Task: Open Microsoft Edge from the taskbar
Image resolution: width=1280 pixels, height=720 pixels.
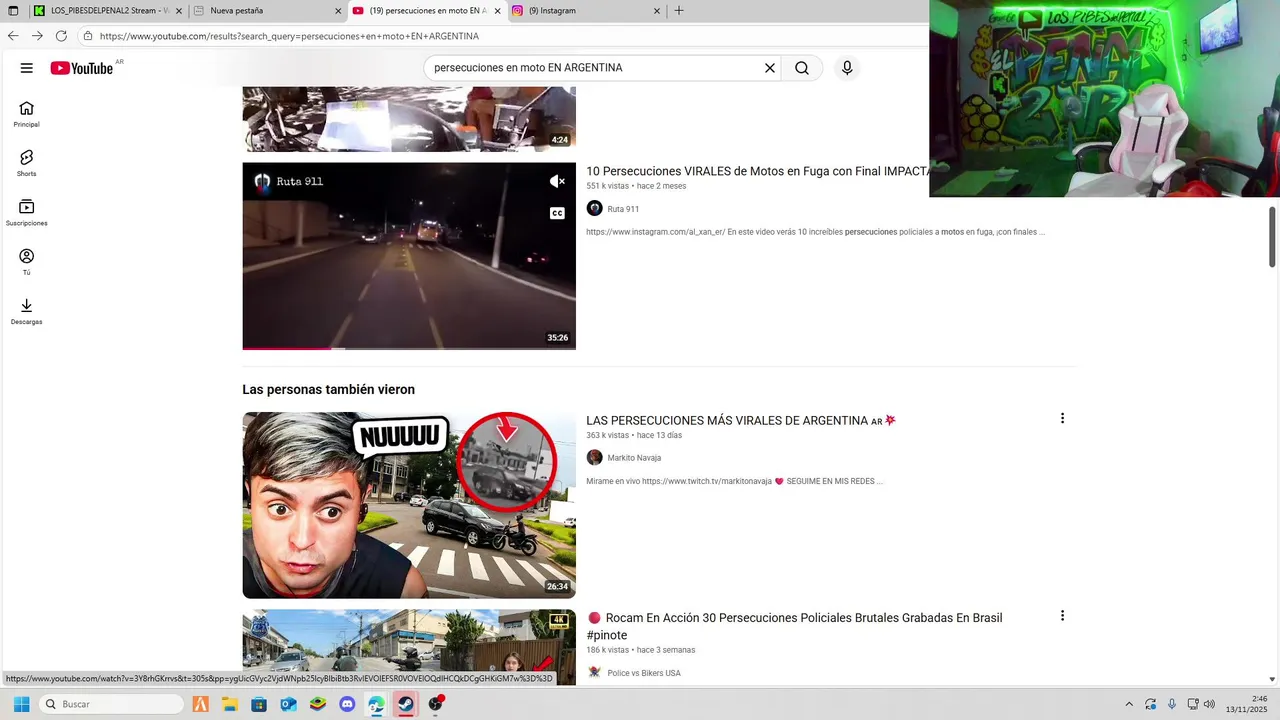Action: 376,704
